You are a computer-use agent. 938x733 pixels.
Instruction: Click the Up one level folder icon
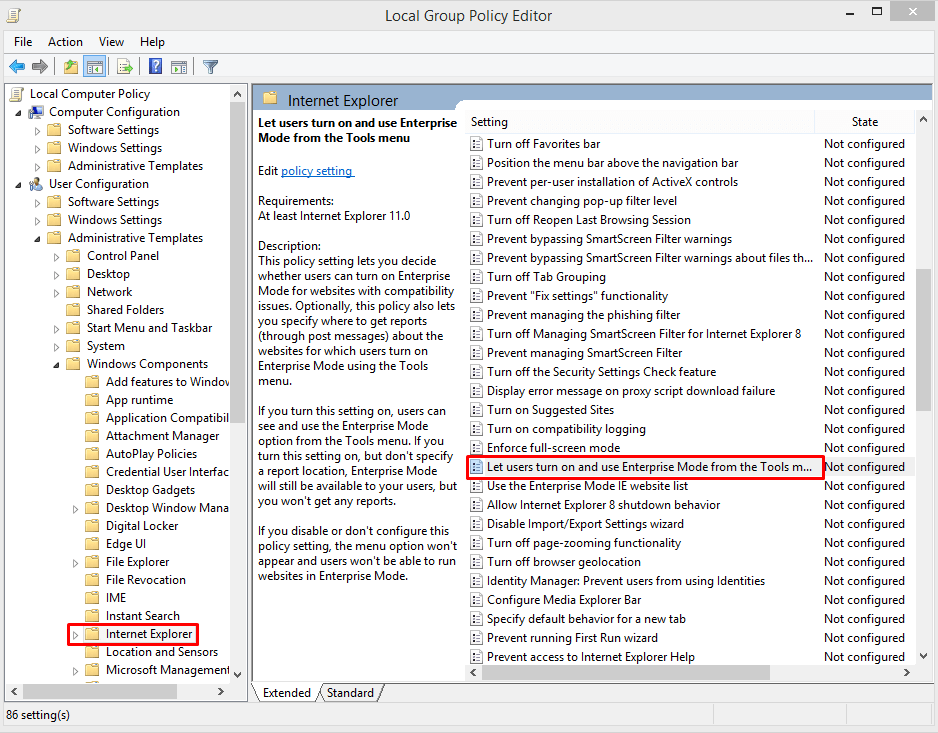click(x=71, y=66)
